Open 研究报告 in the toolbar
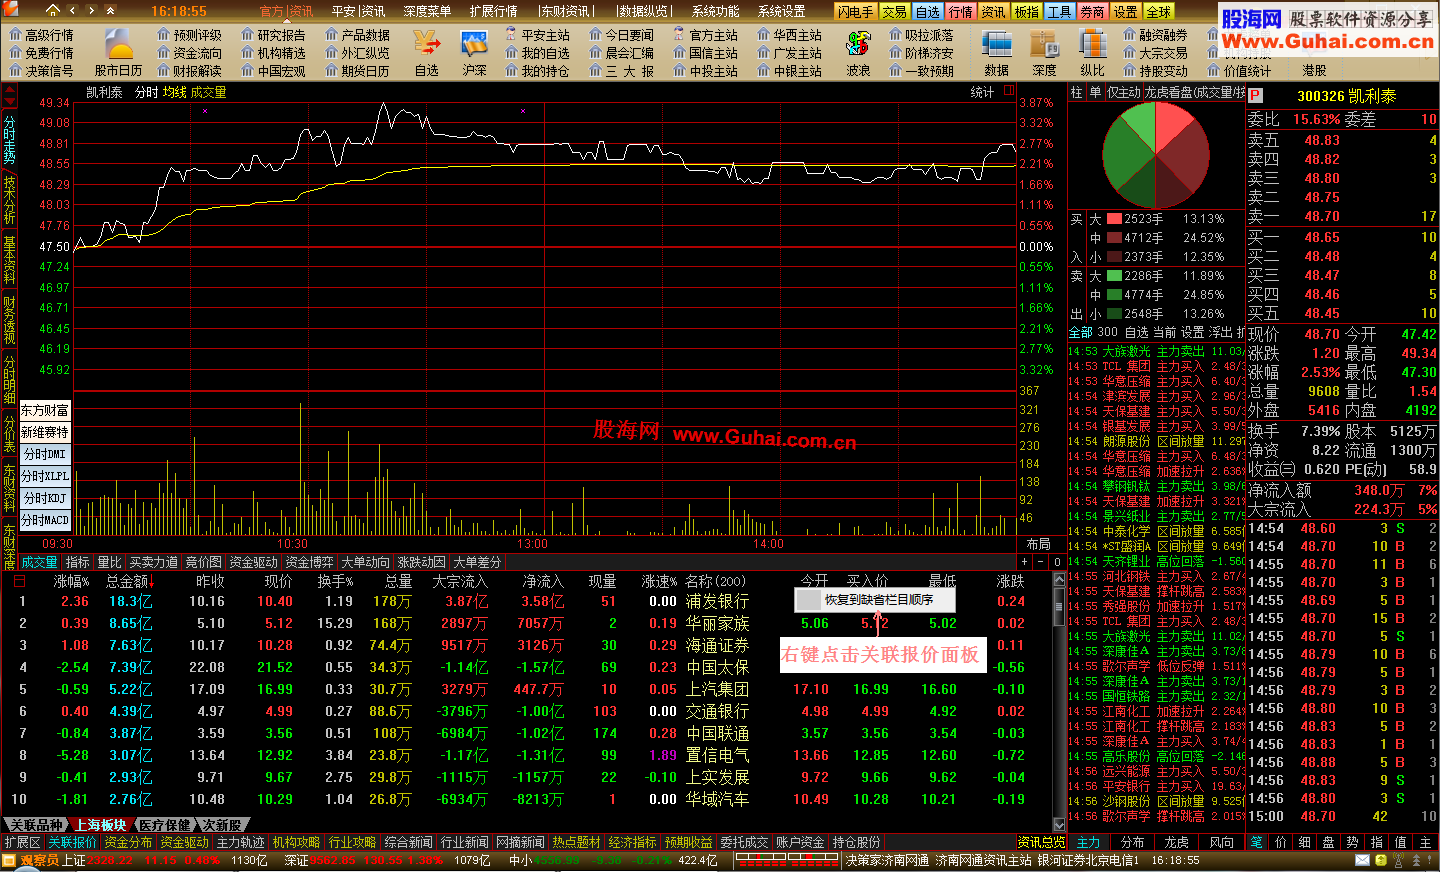Image resolution: width=1440 pixels, height=872 pixels. [x=273, y=35]
